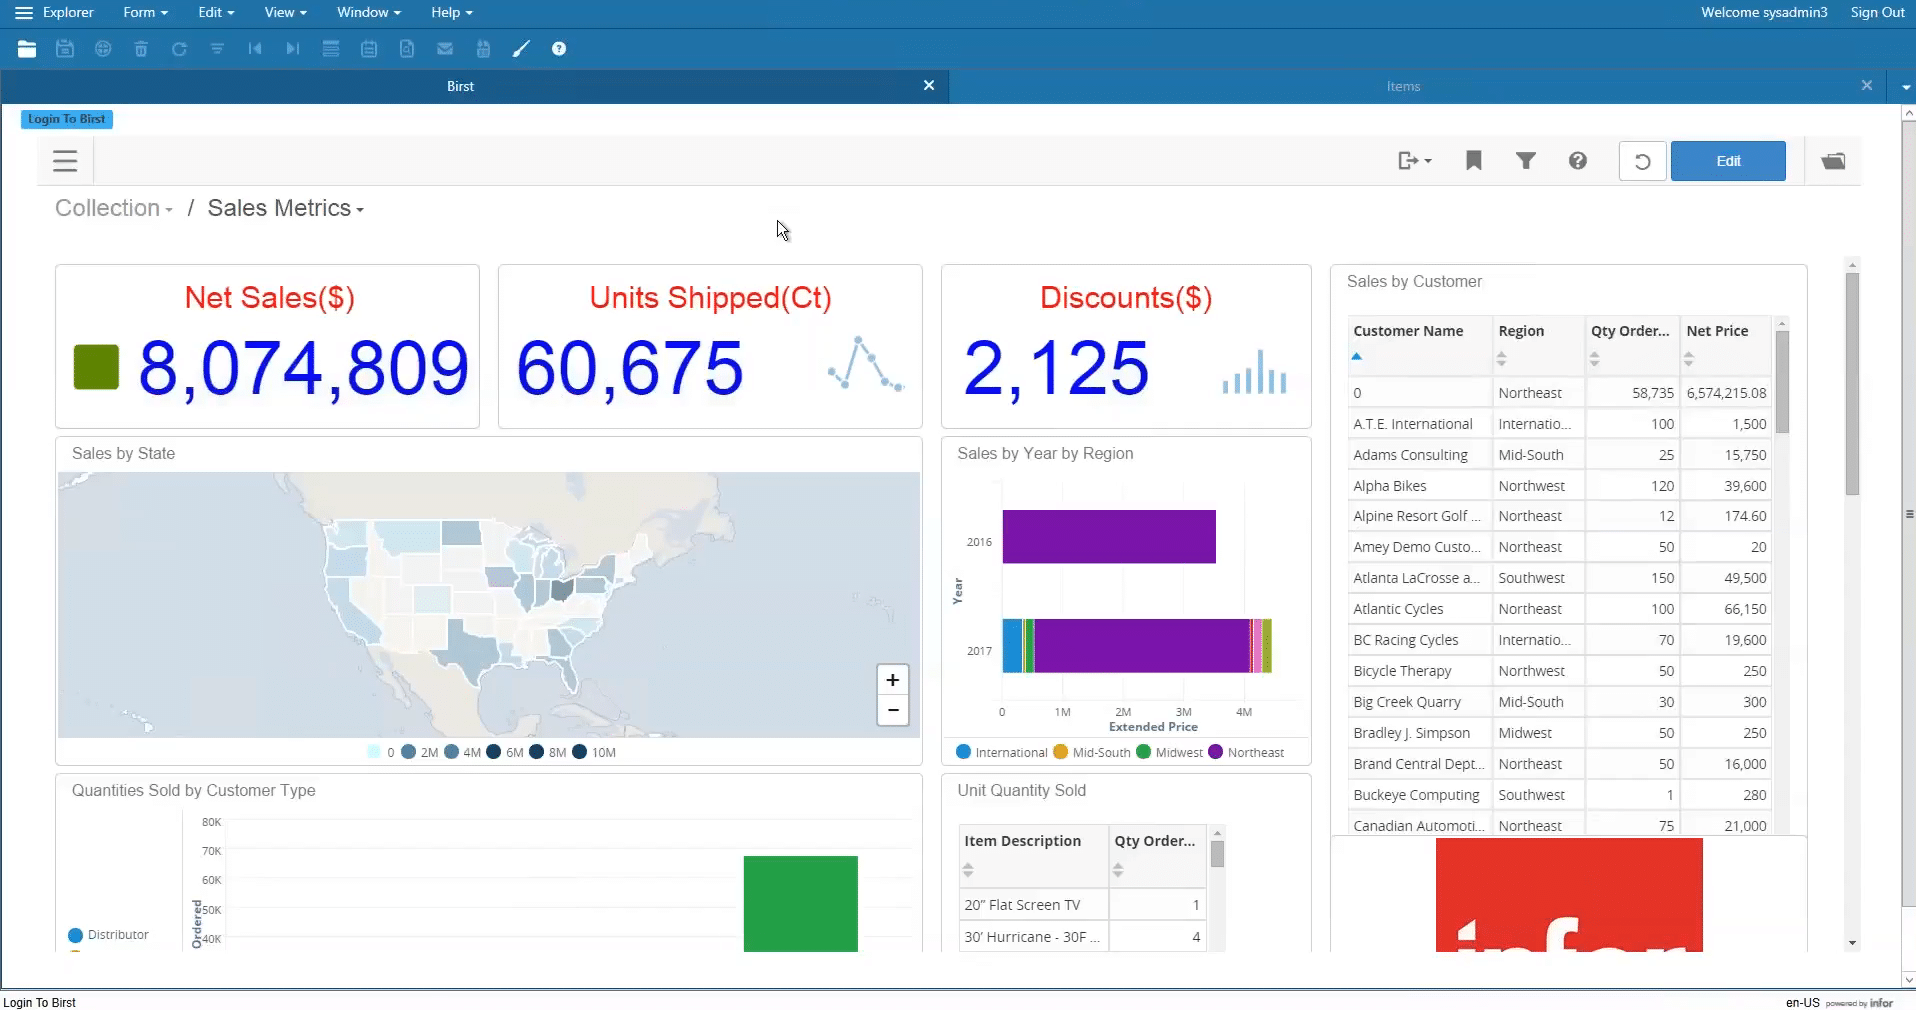Zoom in on the Sales by State map
Image resolution: width=1916 pixels, height=1010 pixels.
click(892, 680)
